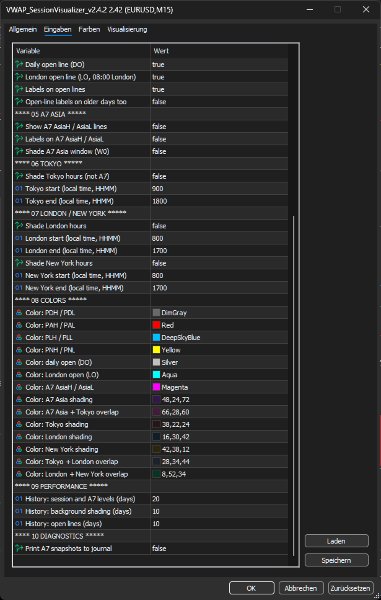The width and height of the screenshot is (381, 600).
Task: Click the icon beside Daily open line (DO)
Action: pyautogui.click(x=19, y=65)
